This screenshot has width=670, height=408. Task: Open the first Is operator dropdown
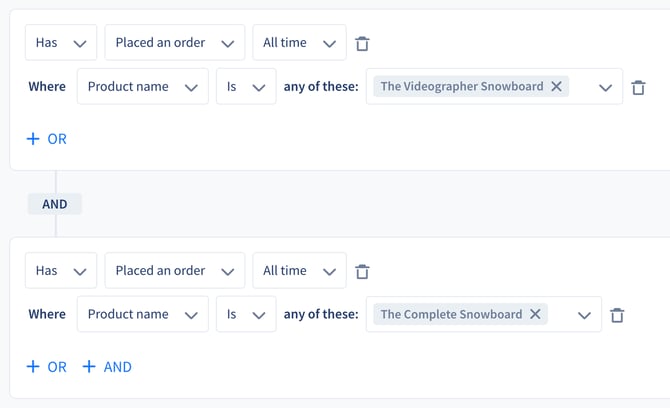point(246,86)
